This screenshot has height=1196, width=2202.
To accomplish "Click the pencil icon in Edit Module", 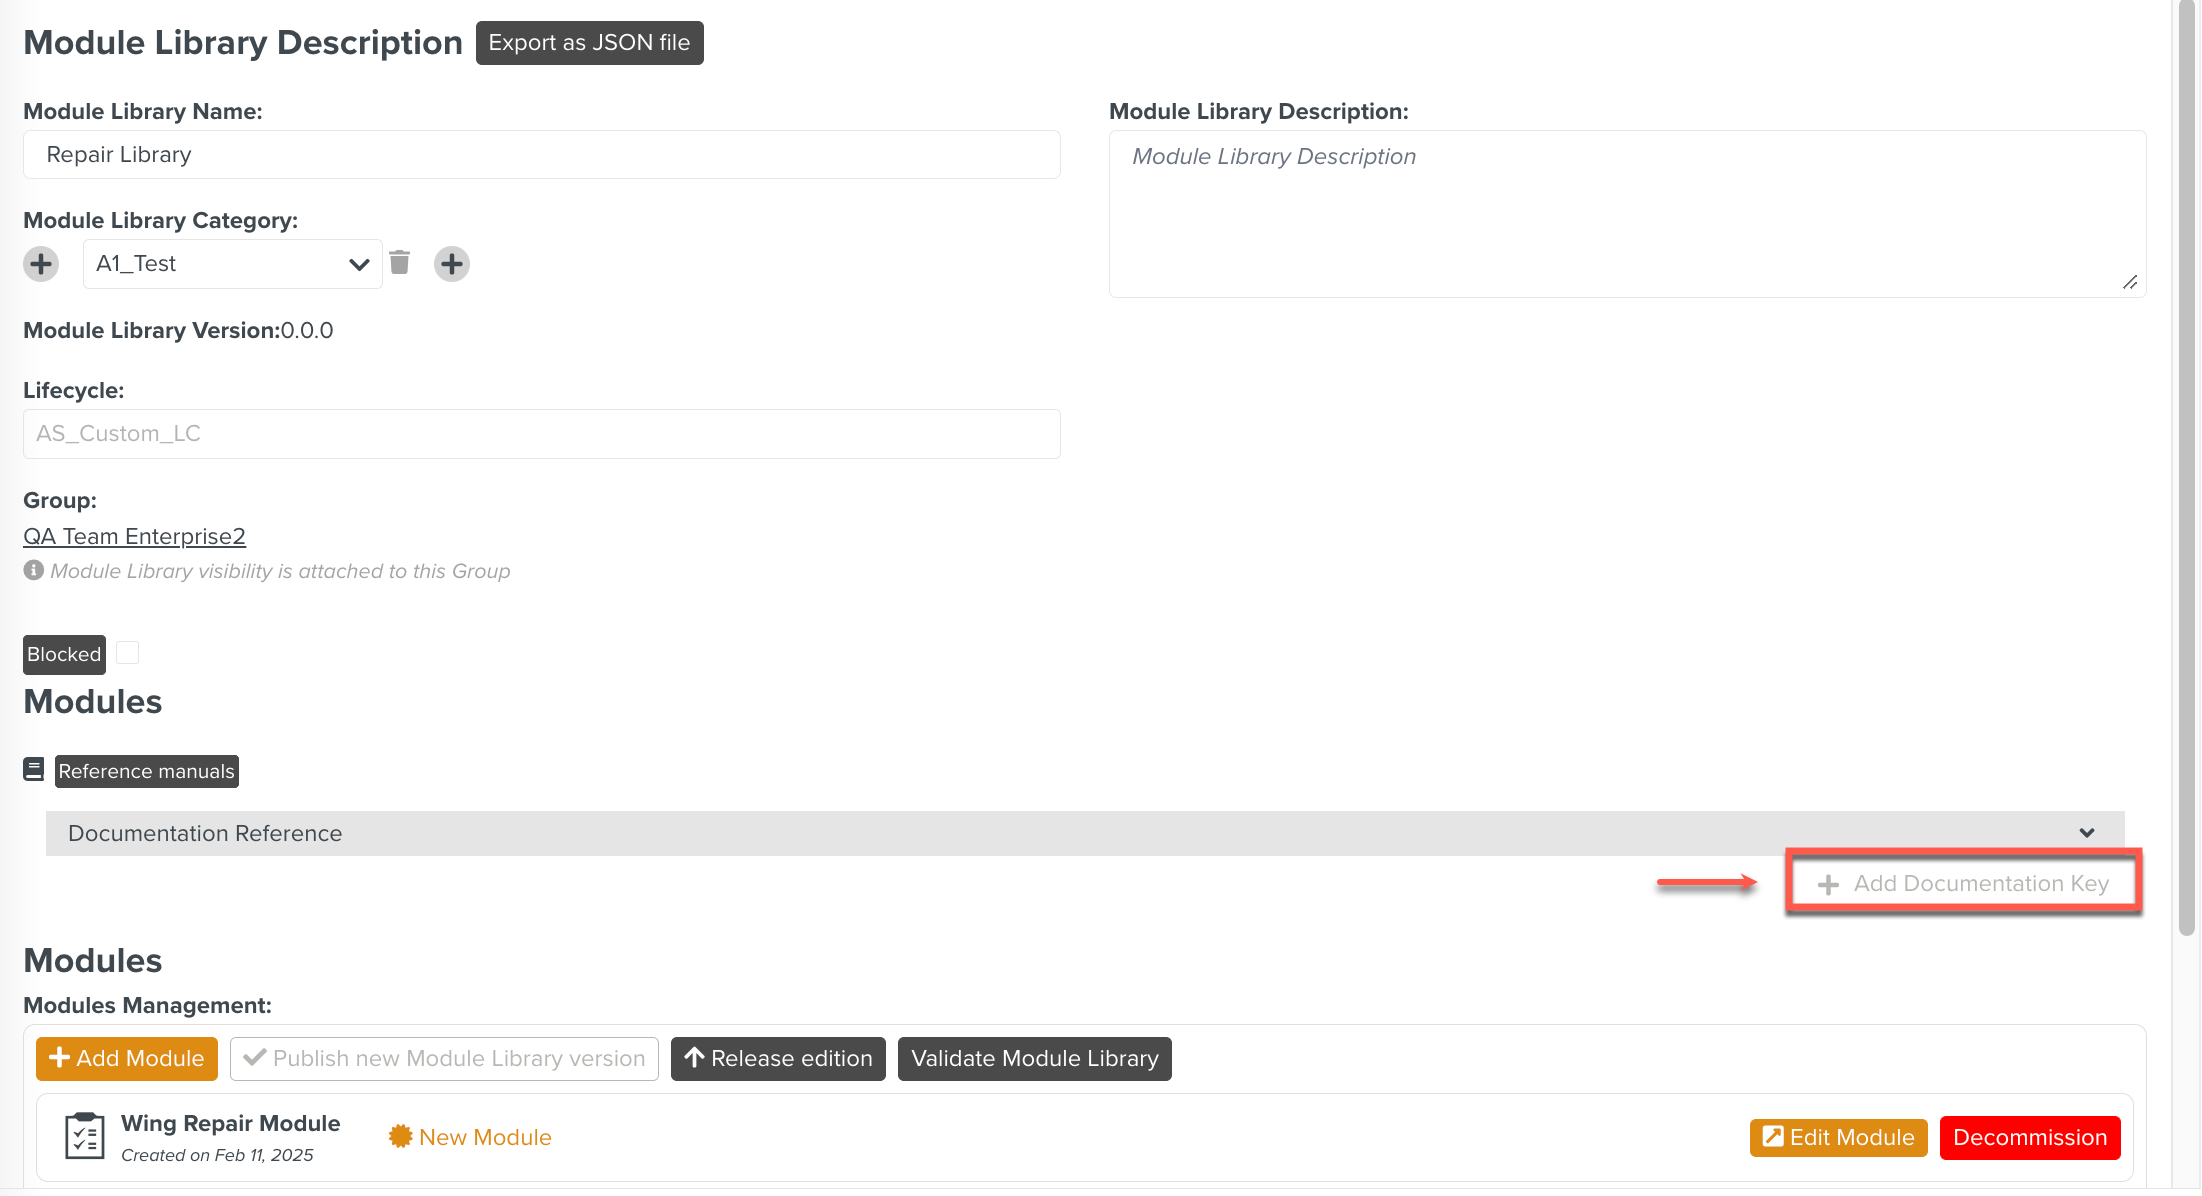I will [1772, 1136].
